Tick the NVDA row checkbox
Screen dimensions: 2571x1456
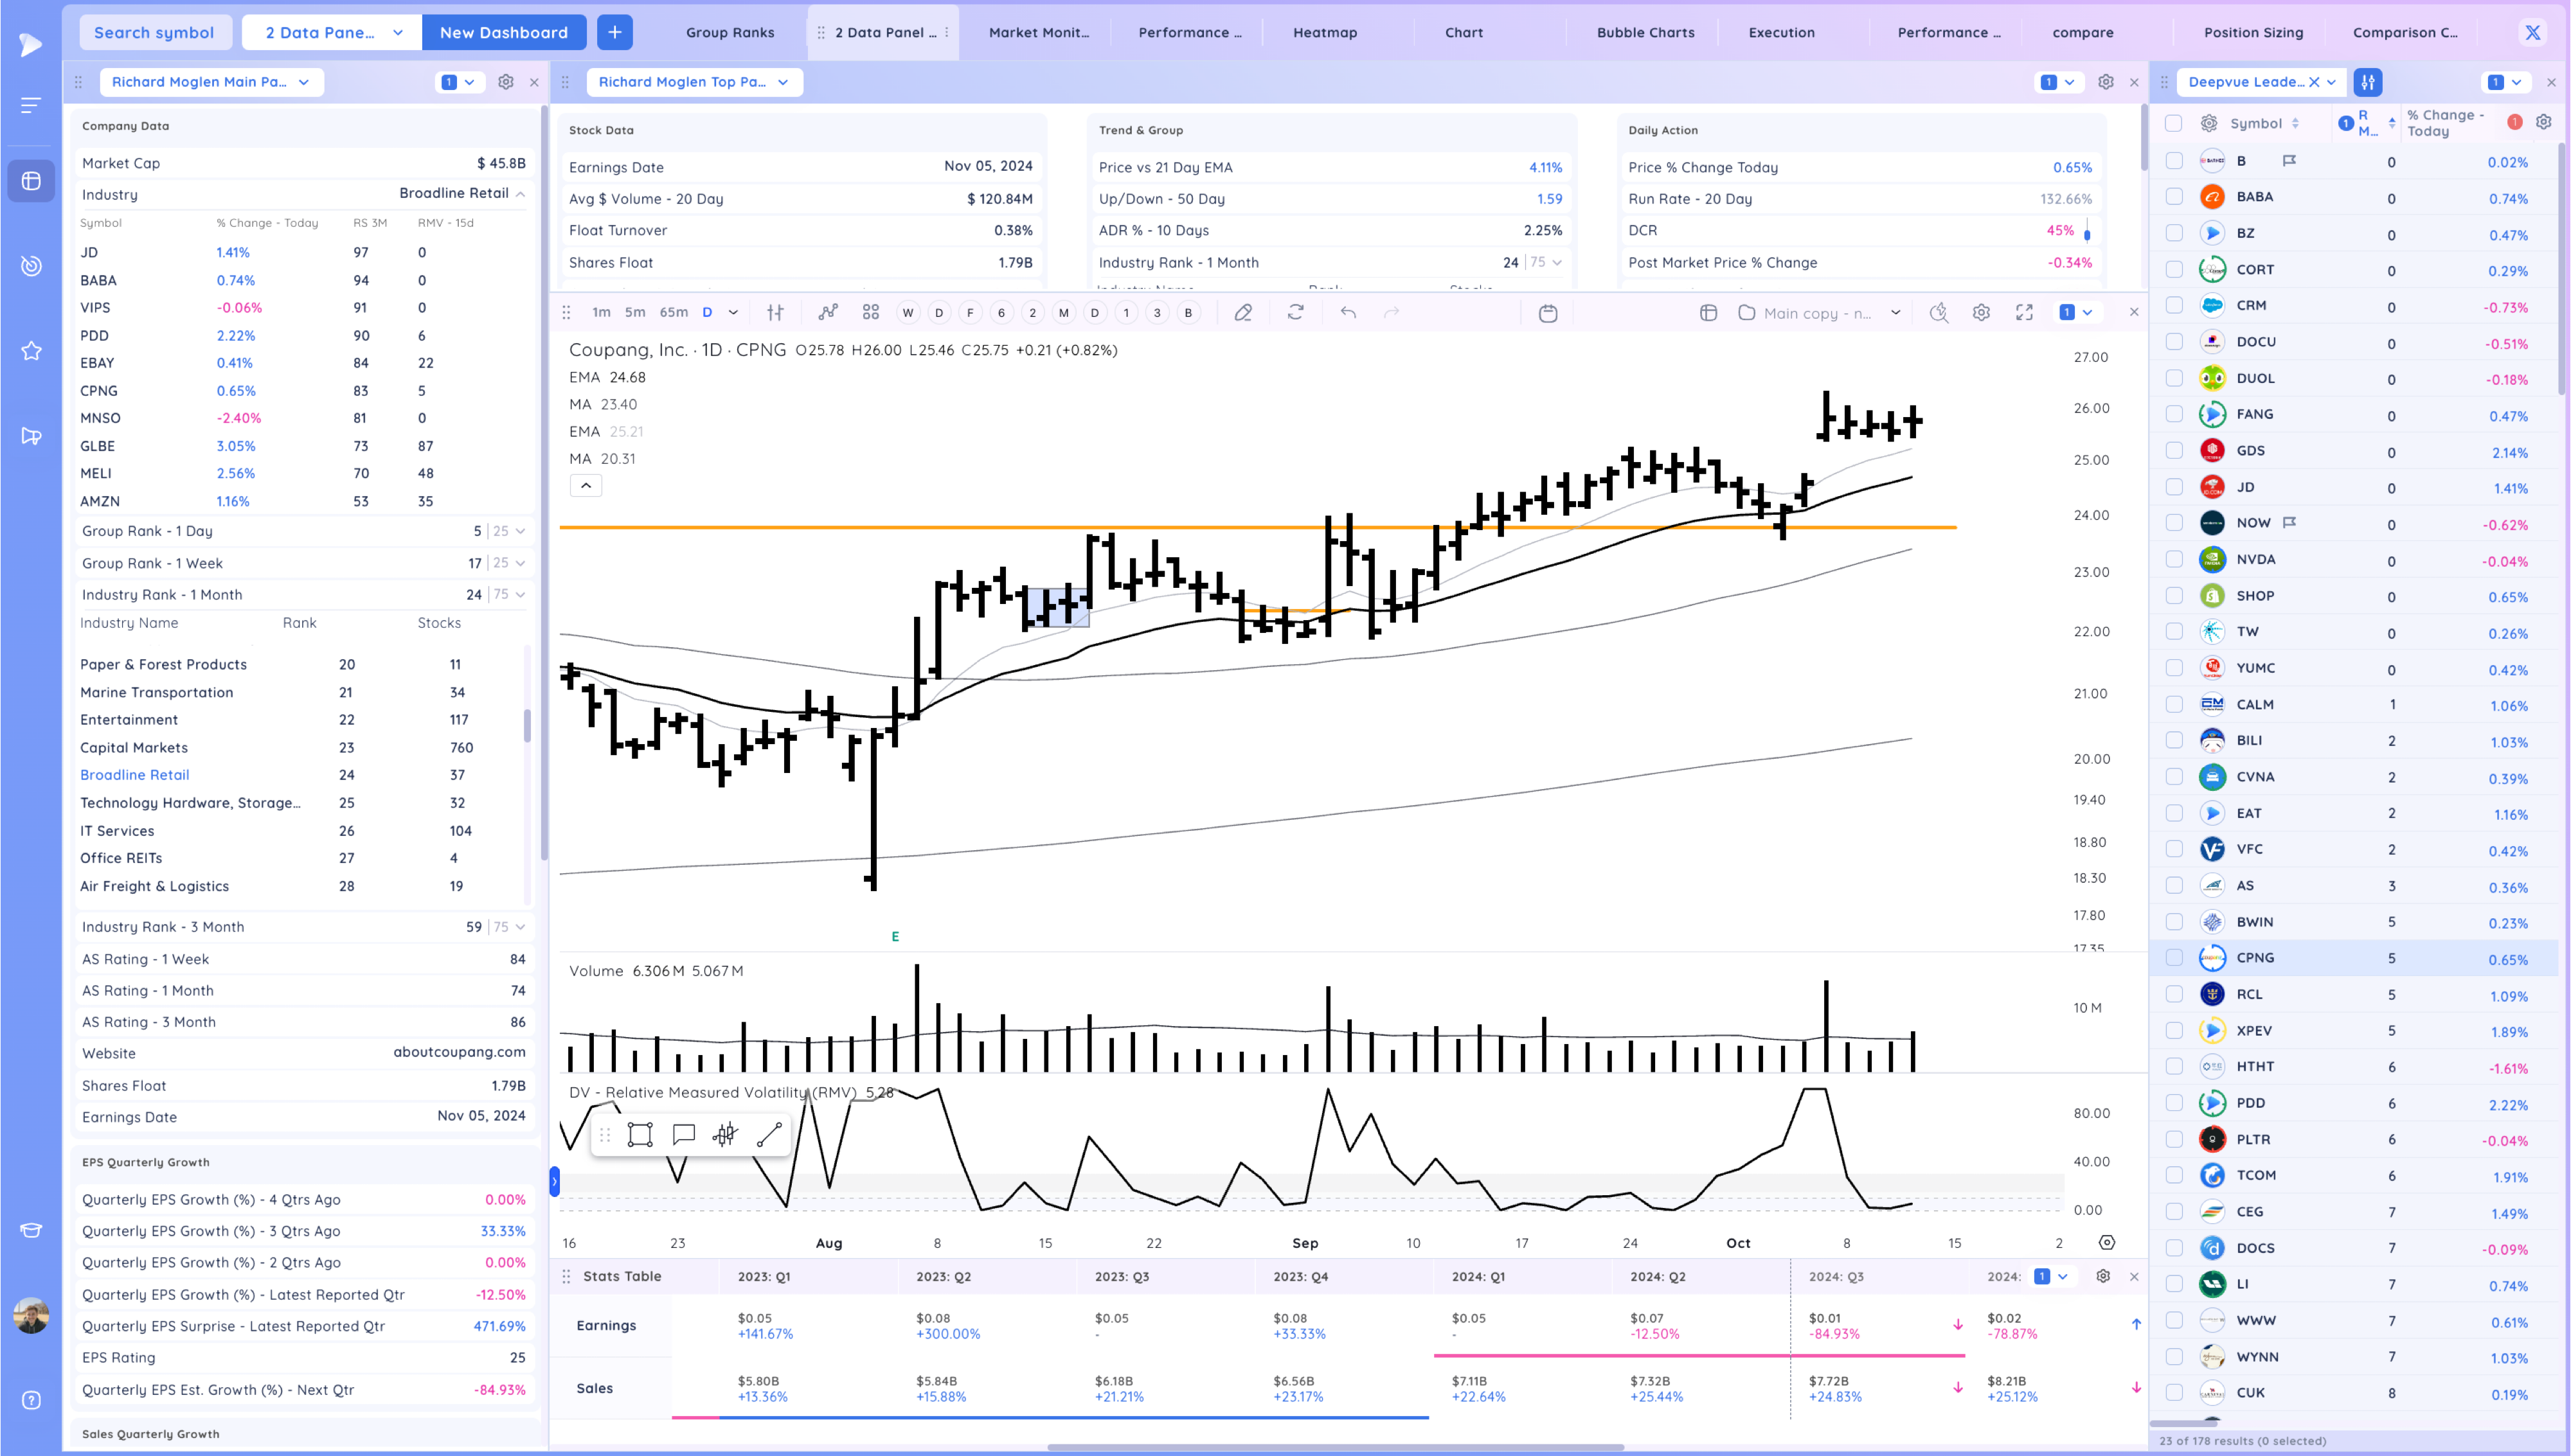coord(2173,559)
